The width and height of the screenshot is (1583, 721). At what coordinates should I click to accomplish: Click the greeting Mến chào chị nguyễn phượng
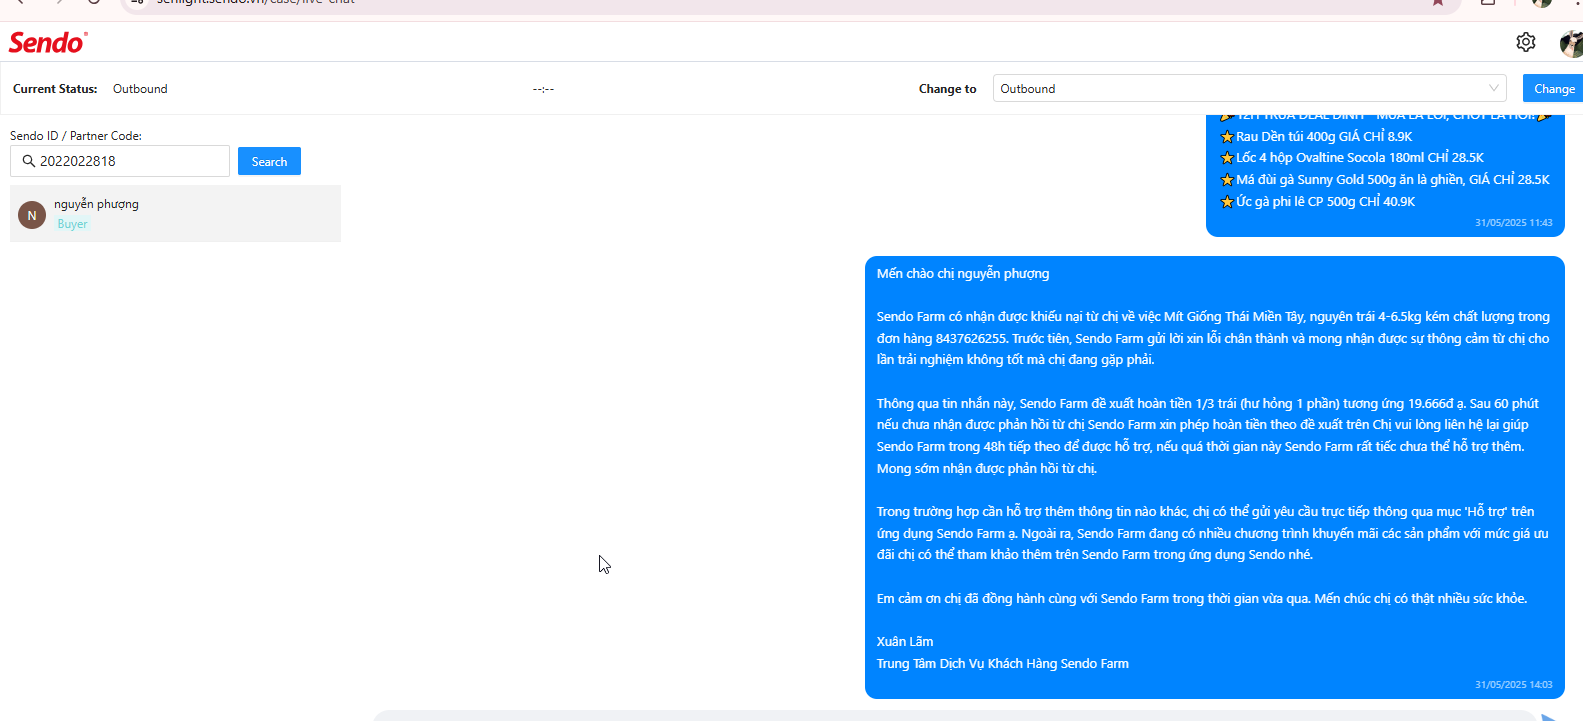click(x=963, y=274)
